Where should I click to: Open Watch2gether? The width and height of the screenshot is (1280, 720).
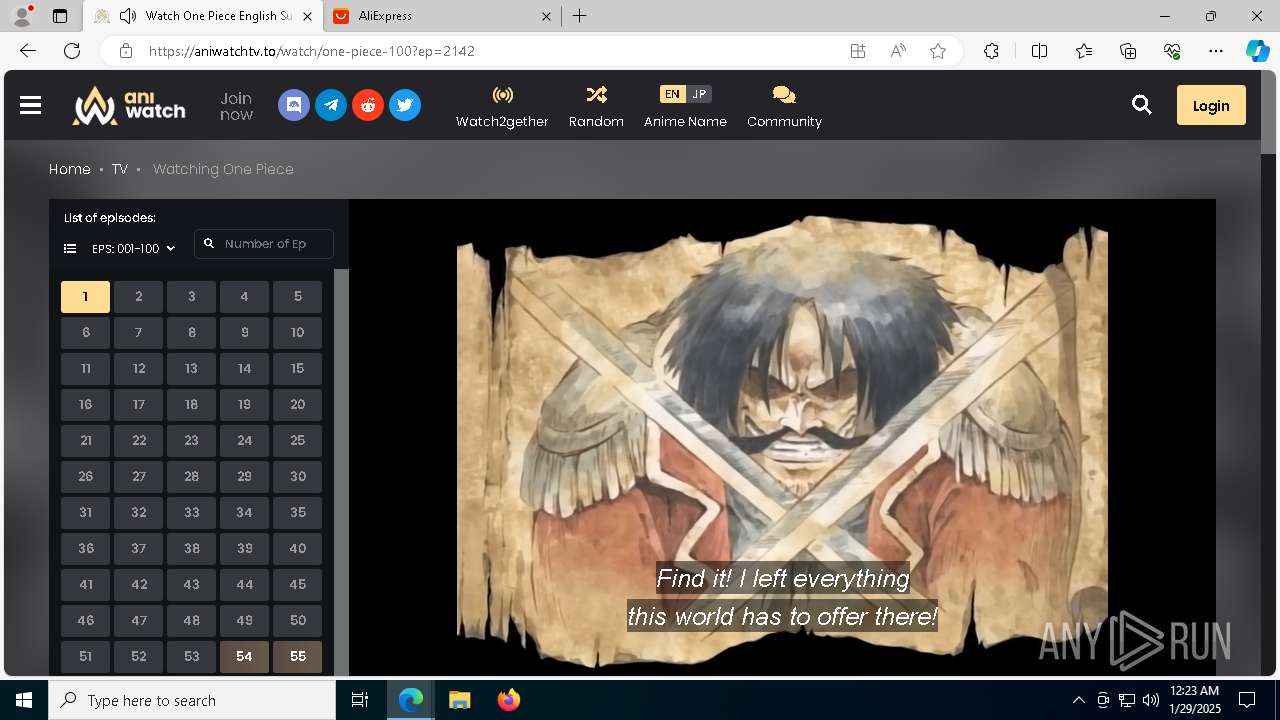[502, 106]
